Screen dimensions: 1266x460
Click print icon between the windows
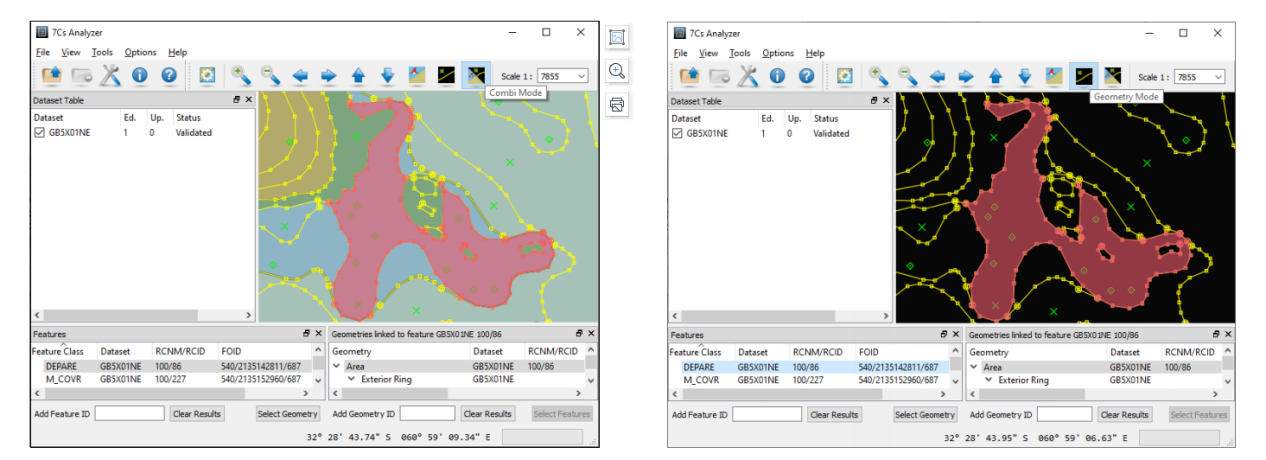pos(617,104)
